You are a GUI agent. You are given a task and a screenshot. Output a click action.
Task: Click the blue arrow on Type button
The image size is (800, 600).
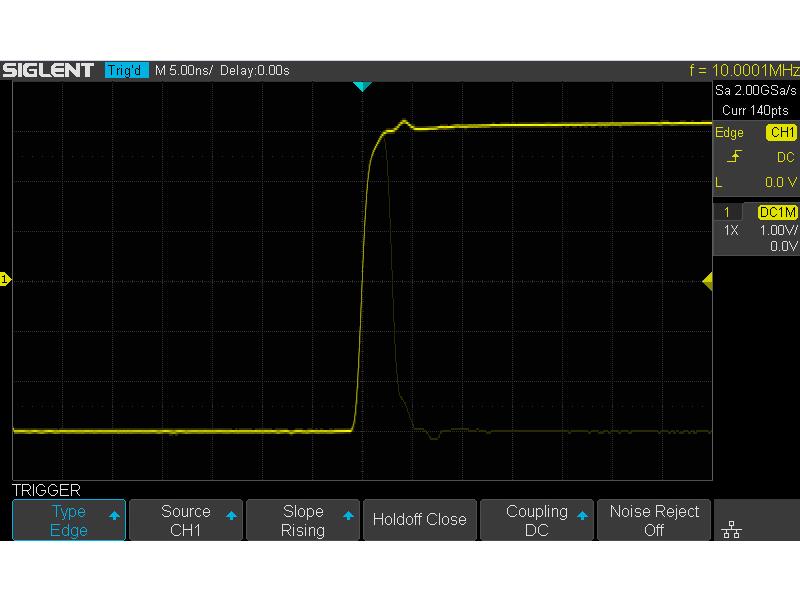coord(114,515)
